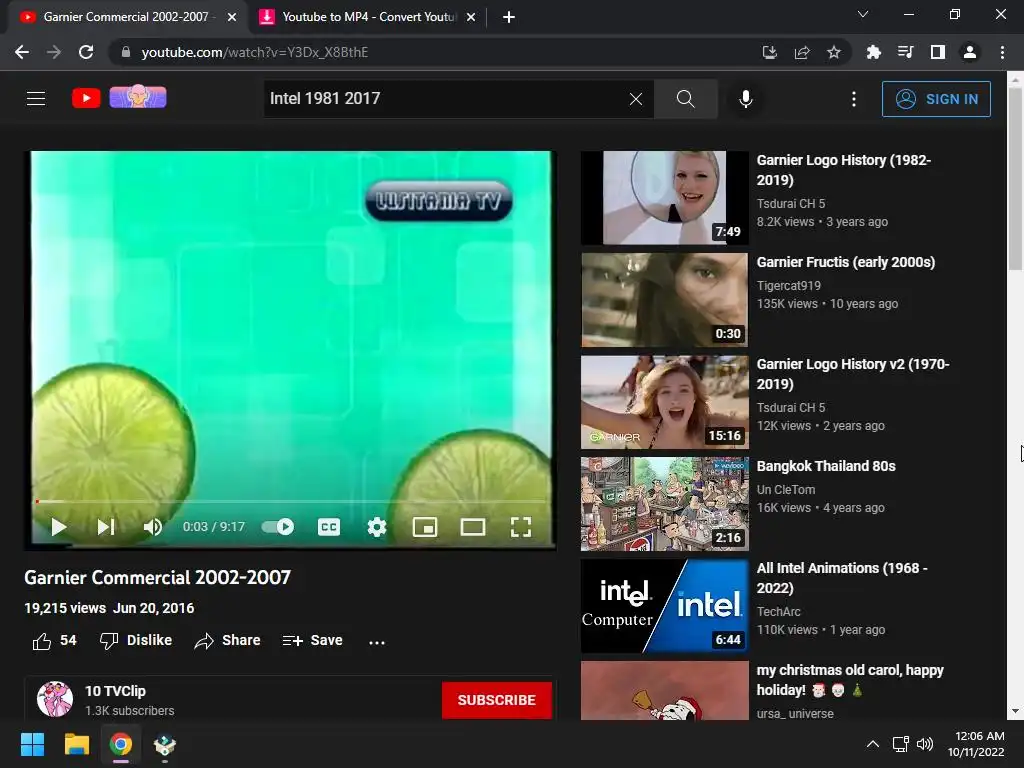The height and width of the screenshot is (768, 1024).
Task: View site information lock icon
Action: pos(126,52)
